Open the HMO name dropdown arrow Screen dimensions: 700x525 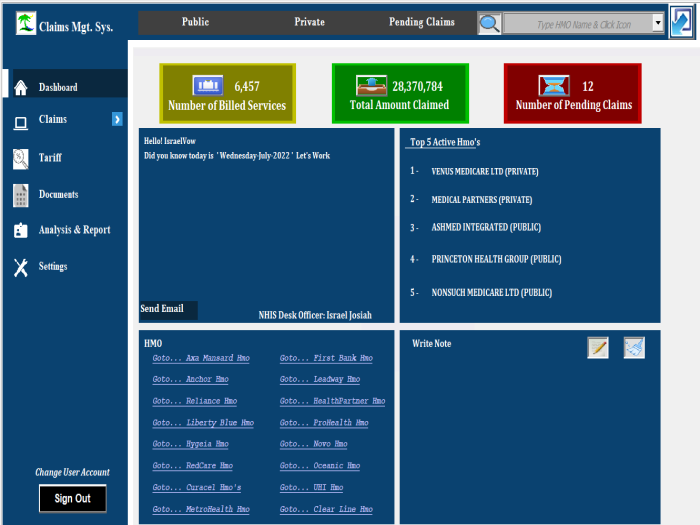pyautogui.click(x=658, y=22)
